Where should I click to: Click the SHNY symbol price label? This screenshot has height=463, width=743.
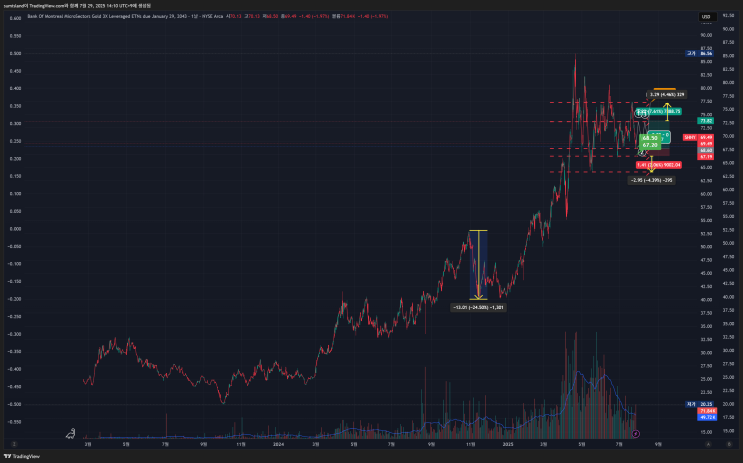point(690,137)
